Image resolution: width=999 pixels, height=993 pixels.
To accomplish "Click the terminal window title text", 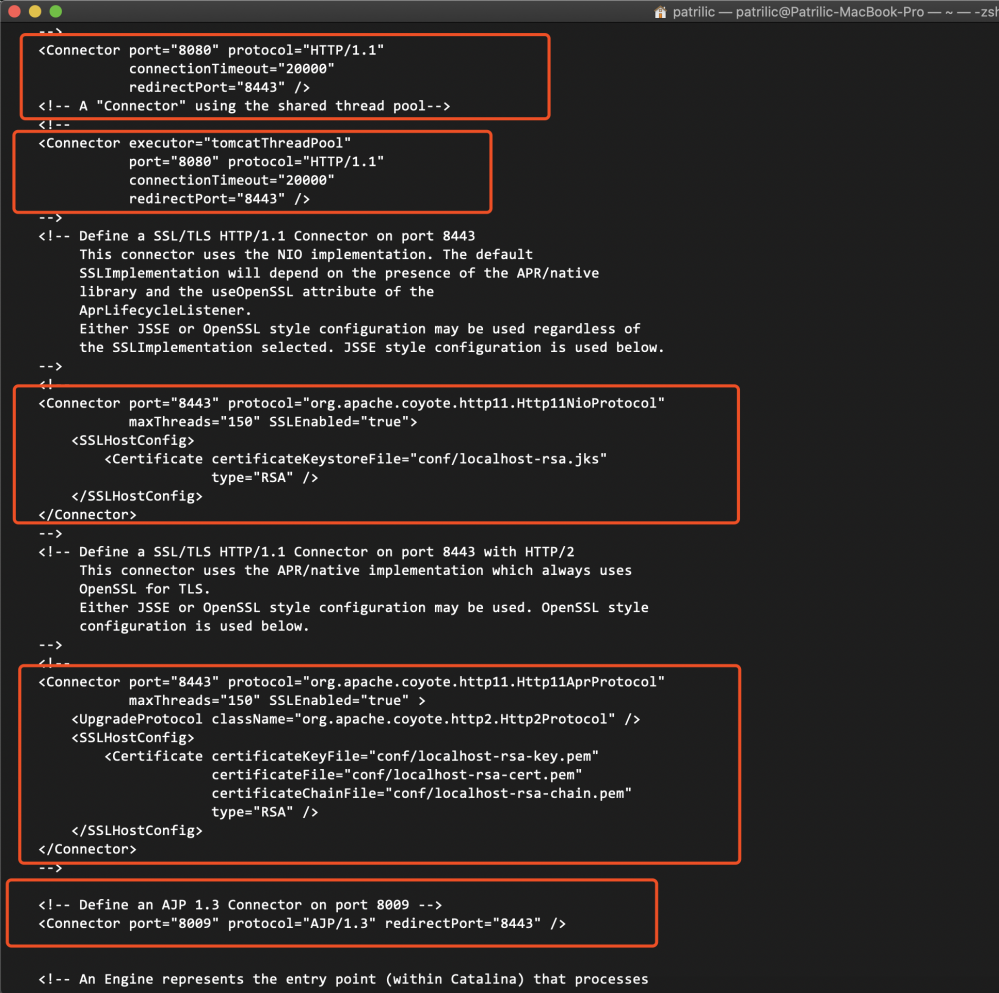I will coord(835,11).
